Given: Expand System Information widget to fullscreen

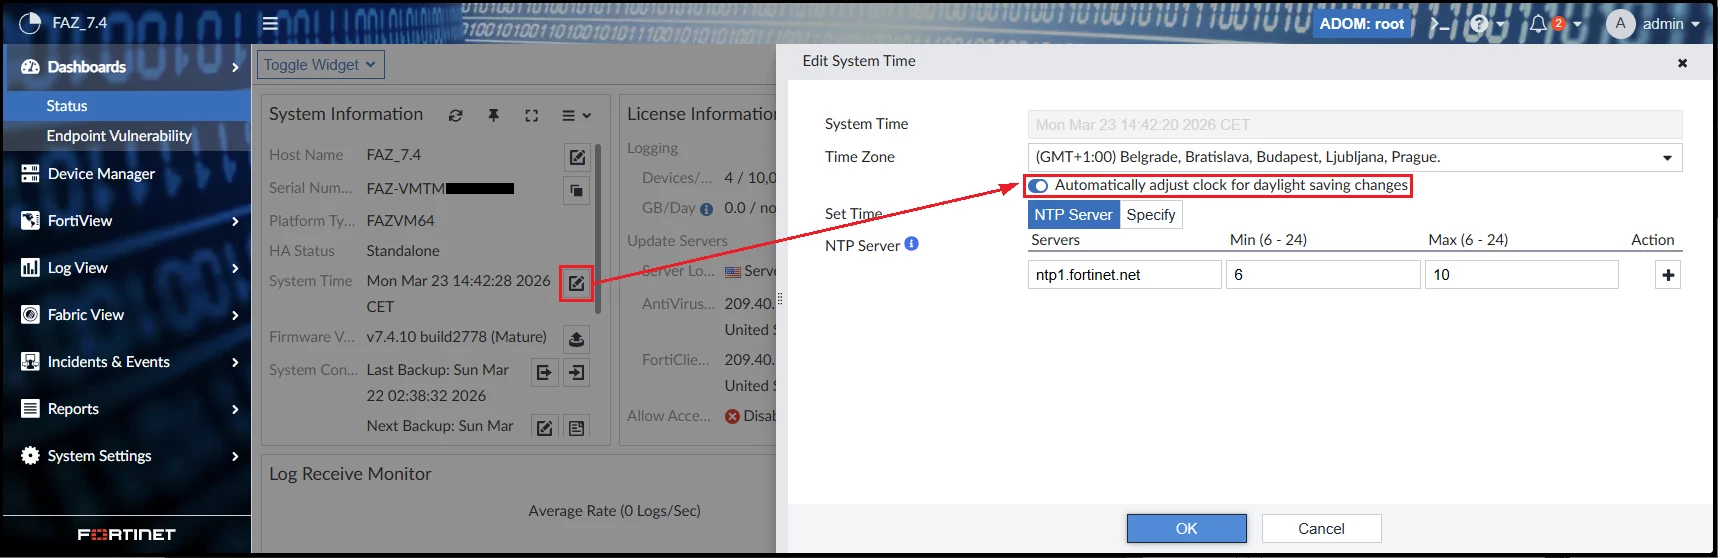Looking at the screenshot, I should point(531,116).
